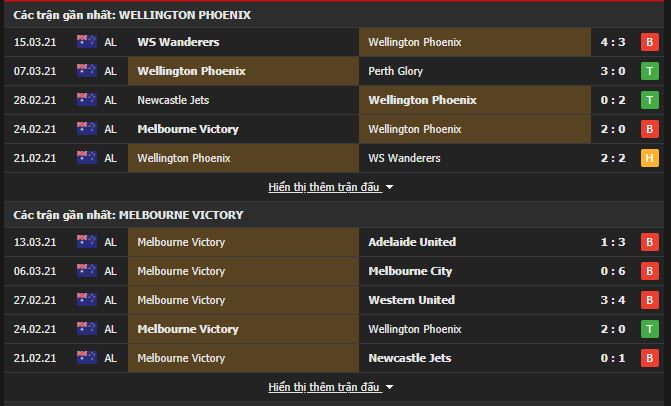Viewport: 671px width, 406px height.
Task: Click the red B badge for WS Wanderers 4:3 match
Action: coord(650,42)
